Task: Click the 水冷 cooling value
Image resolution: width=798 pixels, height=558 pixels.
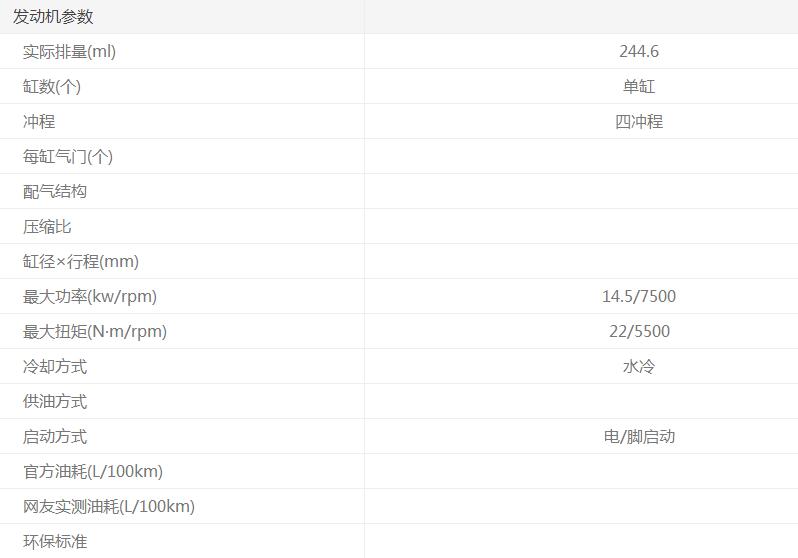Action: click(x=639, y=367)
